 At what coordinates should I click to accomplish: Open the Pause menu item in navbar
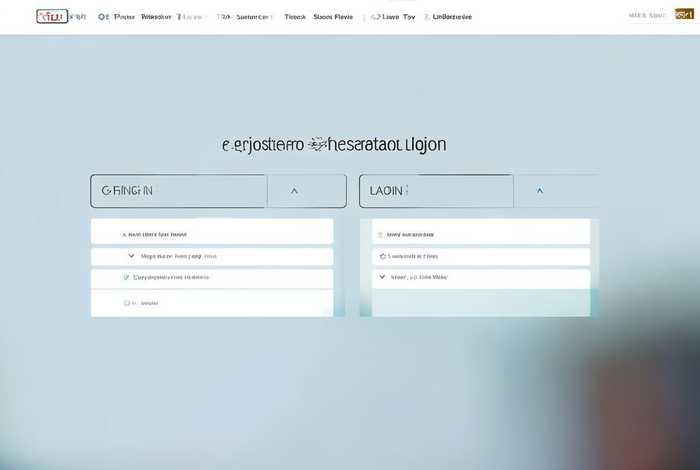click(x=125, y=17)
